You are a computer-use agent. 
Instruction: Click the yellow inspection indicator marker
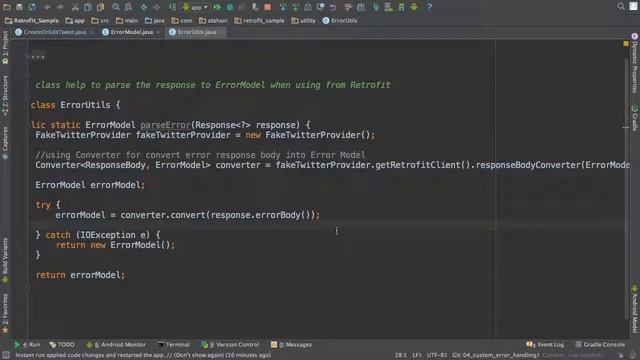(x=626, y=43)
